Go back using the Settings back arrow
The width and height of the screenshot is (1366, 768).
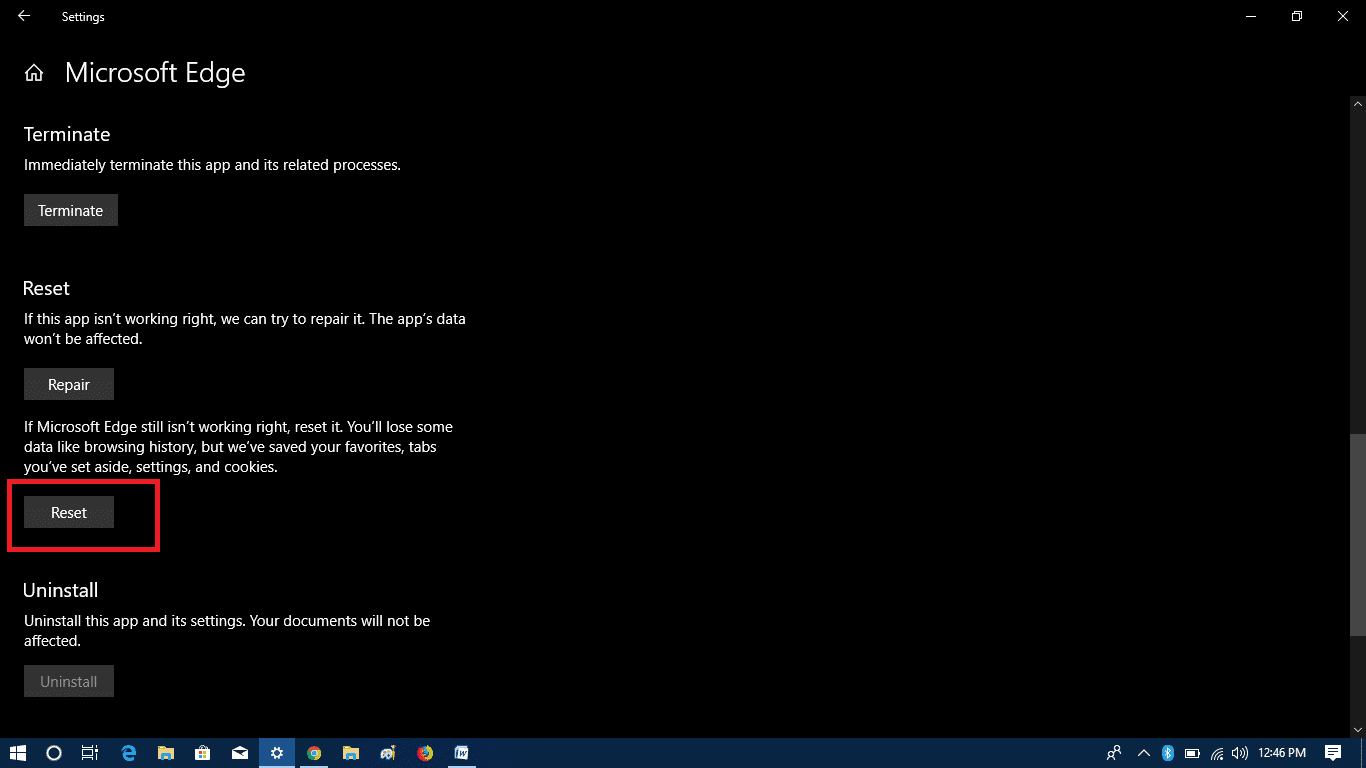[23, 16]
